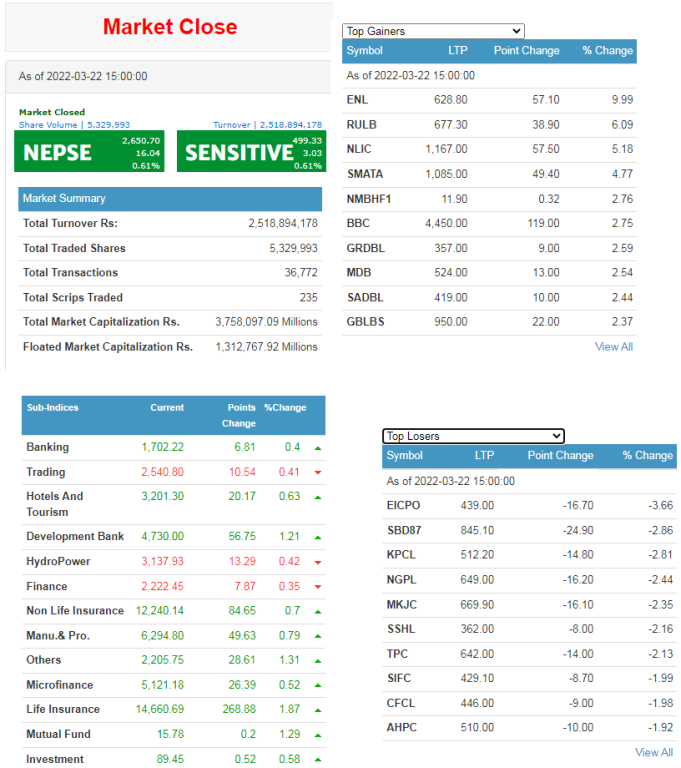Click the NEPSE index box

pos(89,151)
